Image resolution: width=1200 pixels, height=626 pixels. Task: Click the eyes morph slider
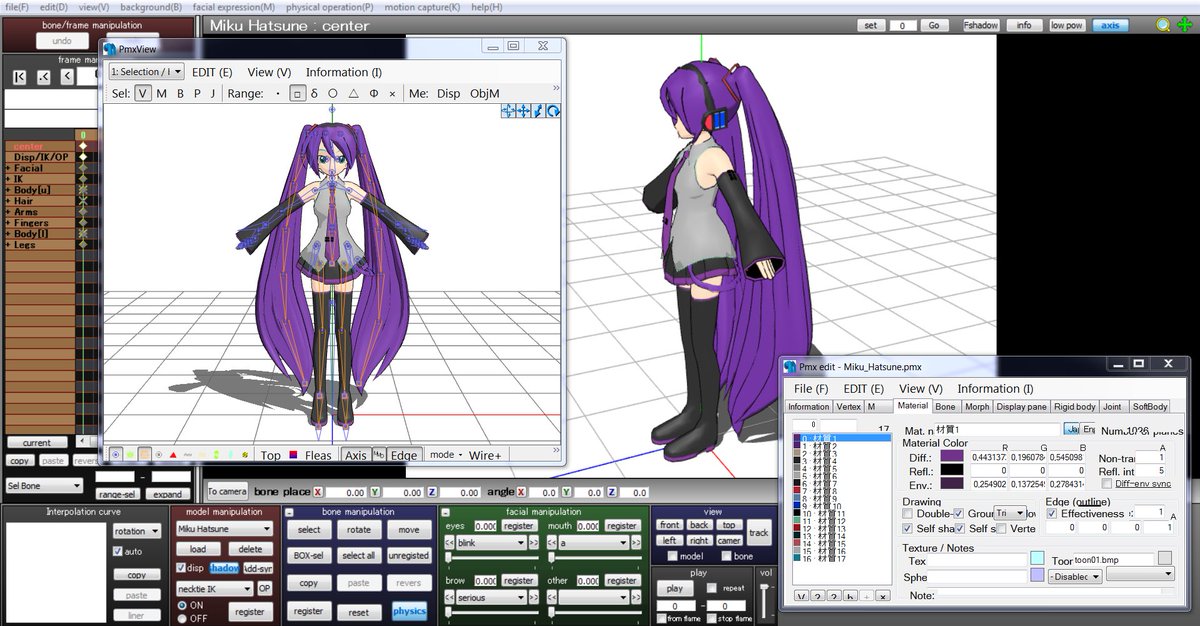490,557
